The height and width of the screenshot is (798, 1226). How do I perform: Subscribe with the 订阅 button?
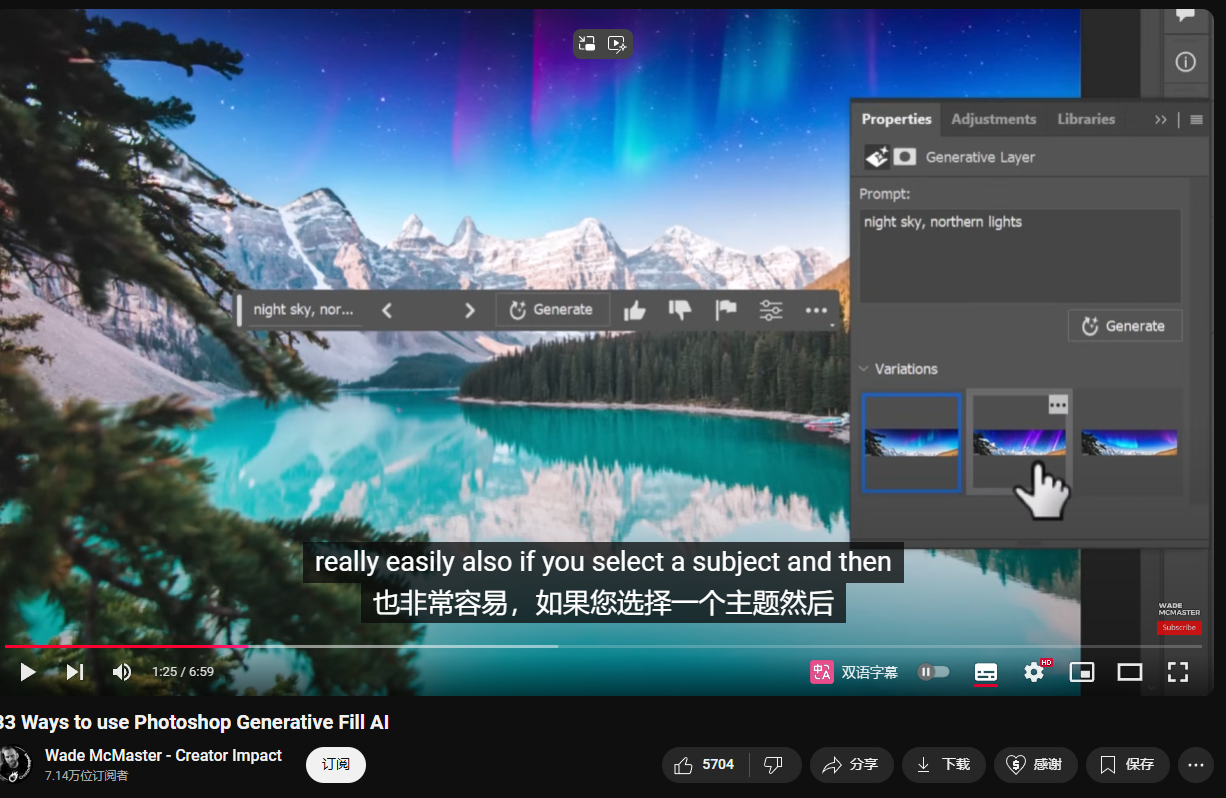coord(336,765)
